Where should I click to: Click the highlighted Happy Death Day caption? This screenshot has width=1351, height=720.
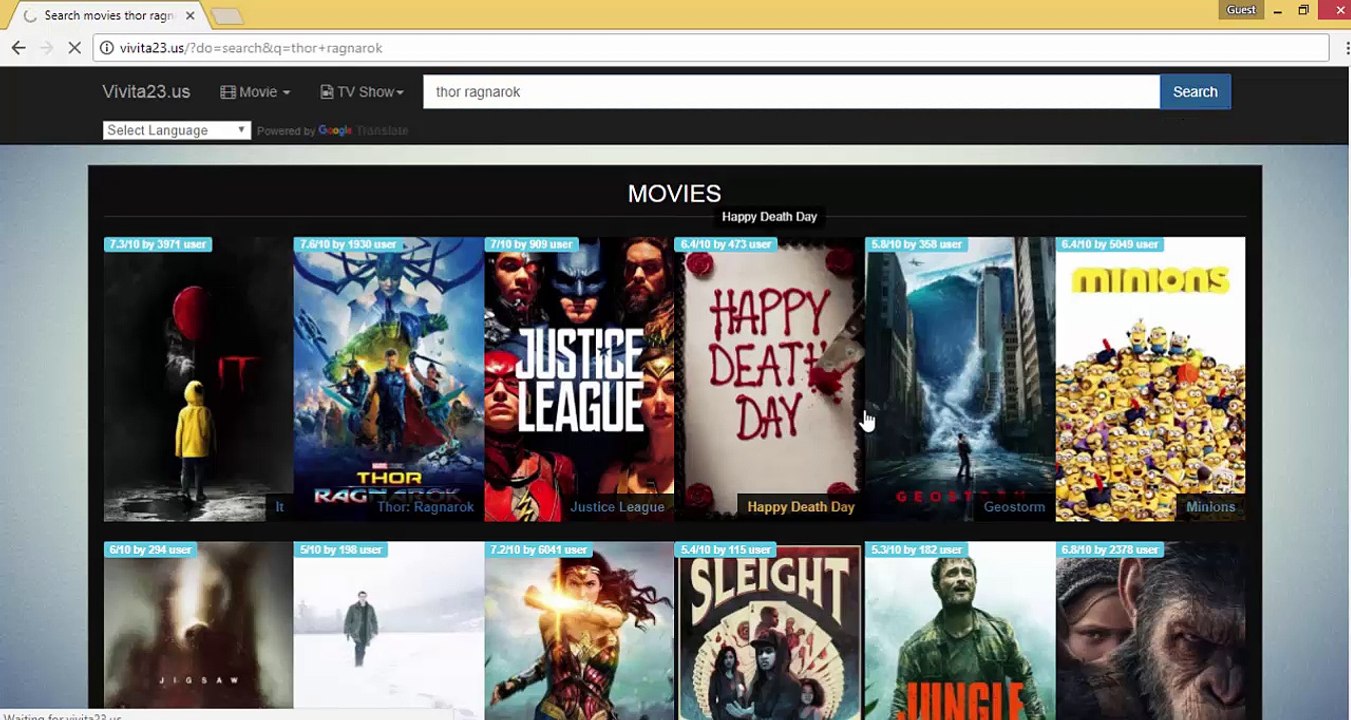click(801, 507)
